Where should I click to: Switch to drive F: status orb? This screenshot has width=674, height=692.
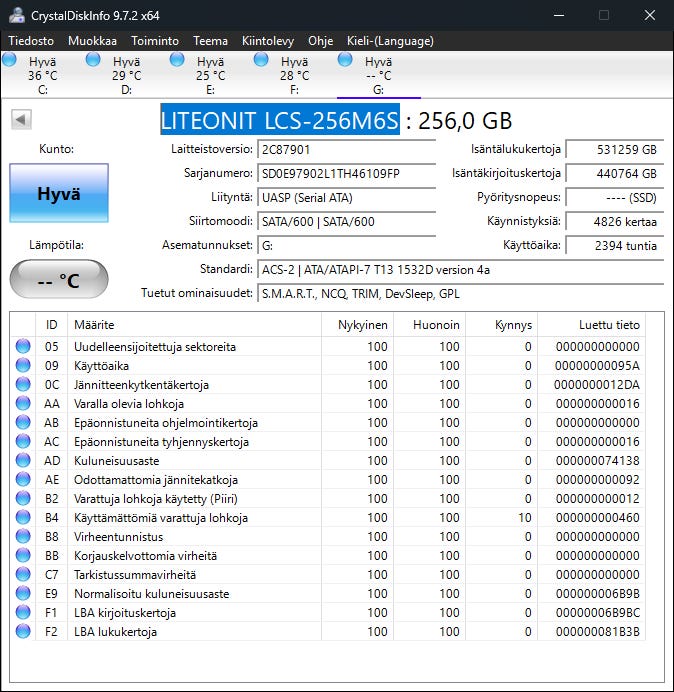pos(262,60)
